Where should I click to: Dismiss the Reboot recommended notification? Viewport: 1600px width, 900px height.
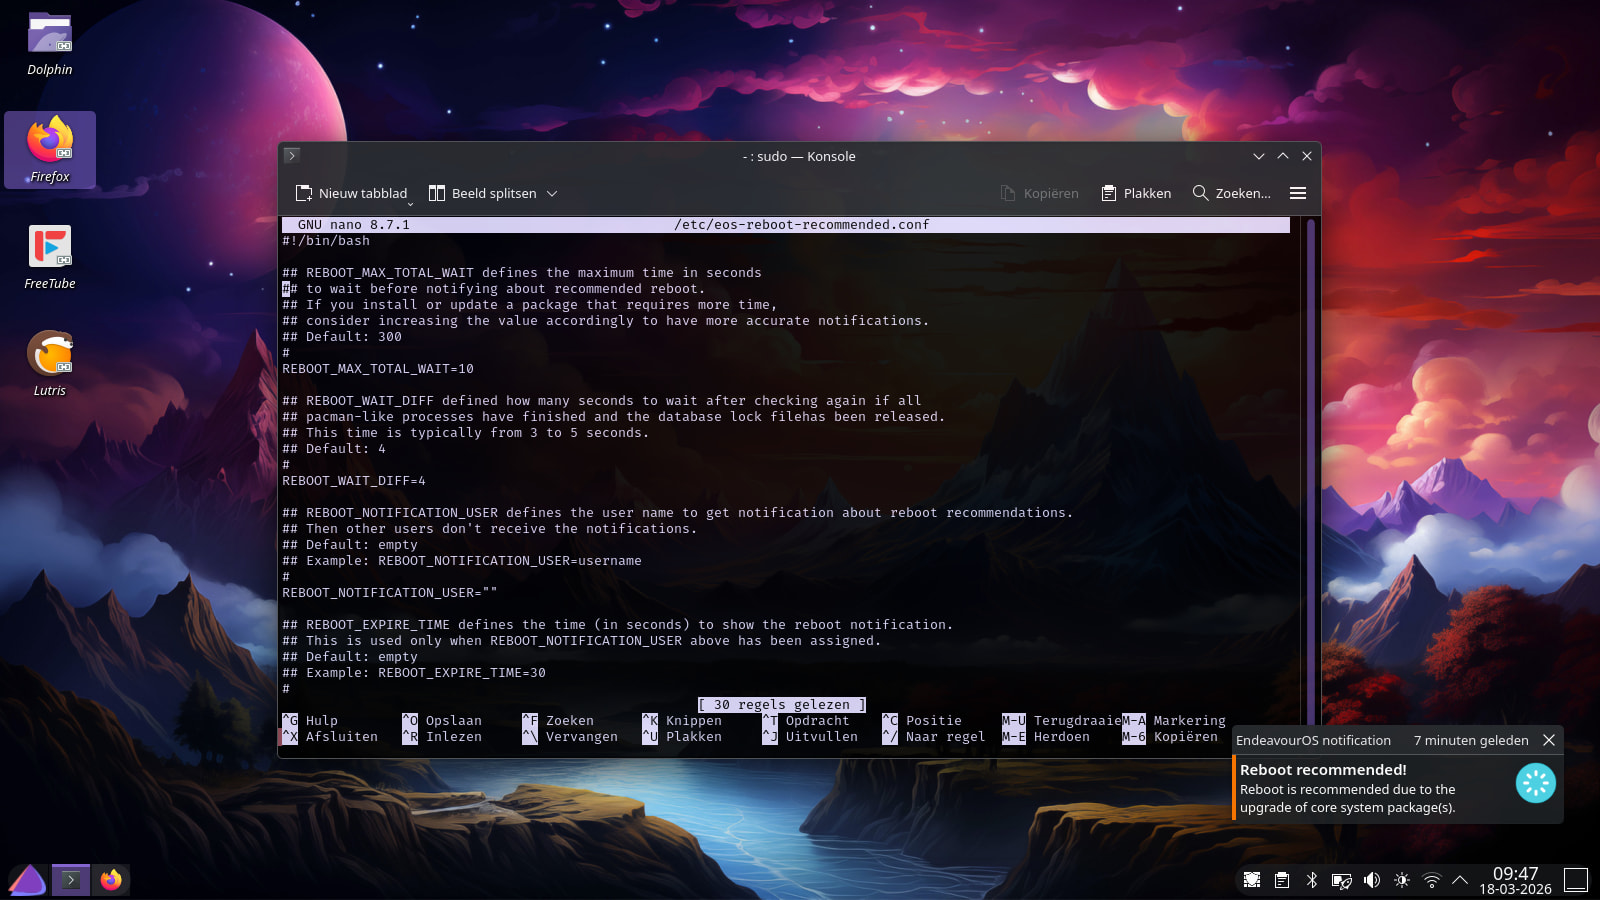[x=1549, y=740]
